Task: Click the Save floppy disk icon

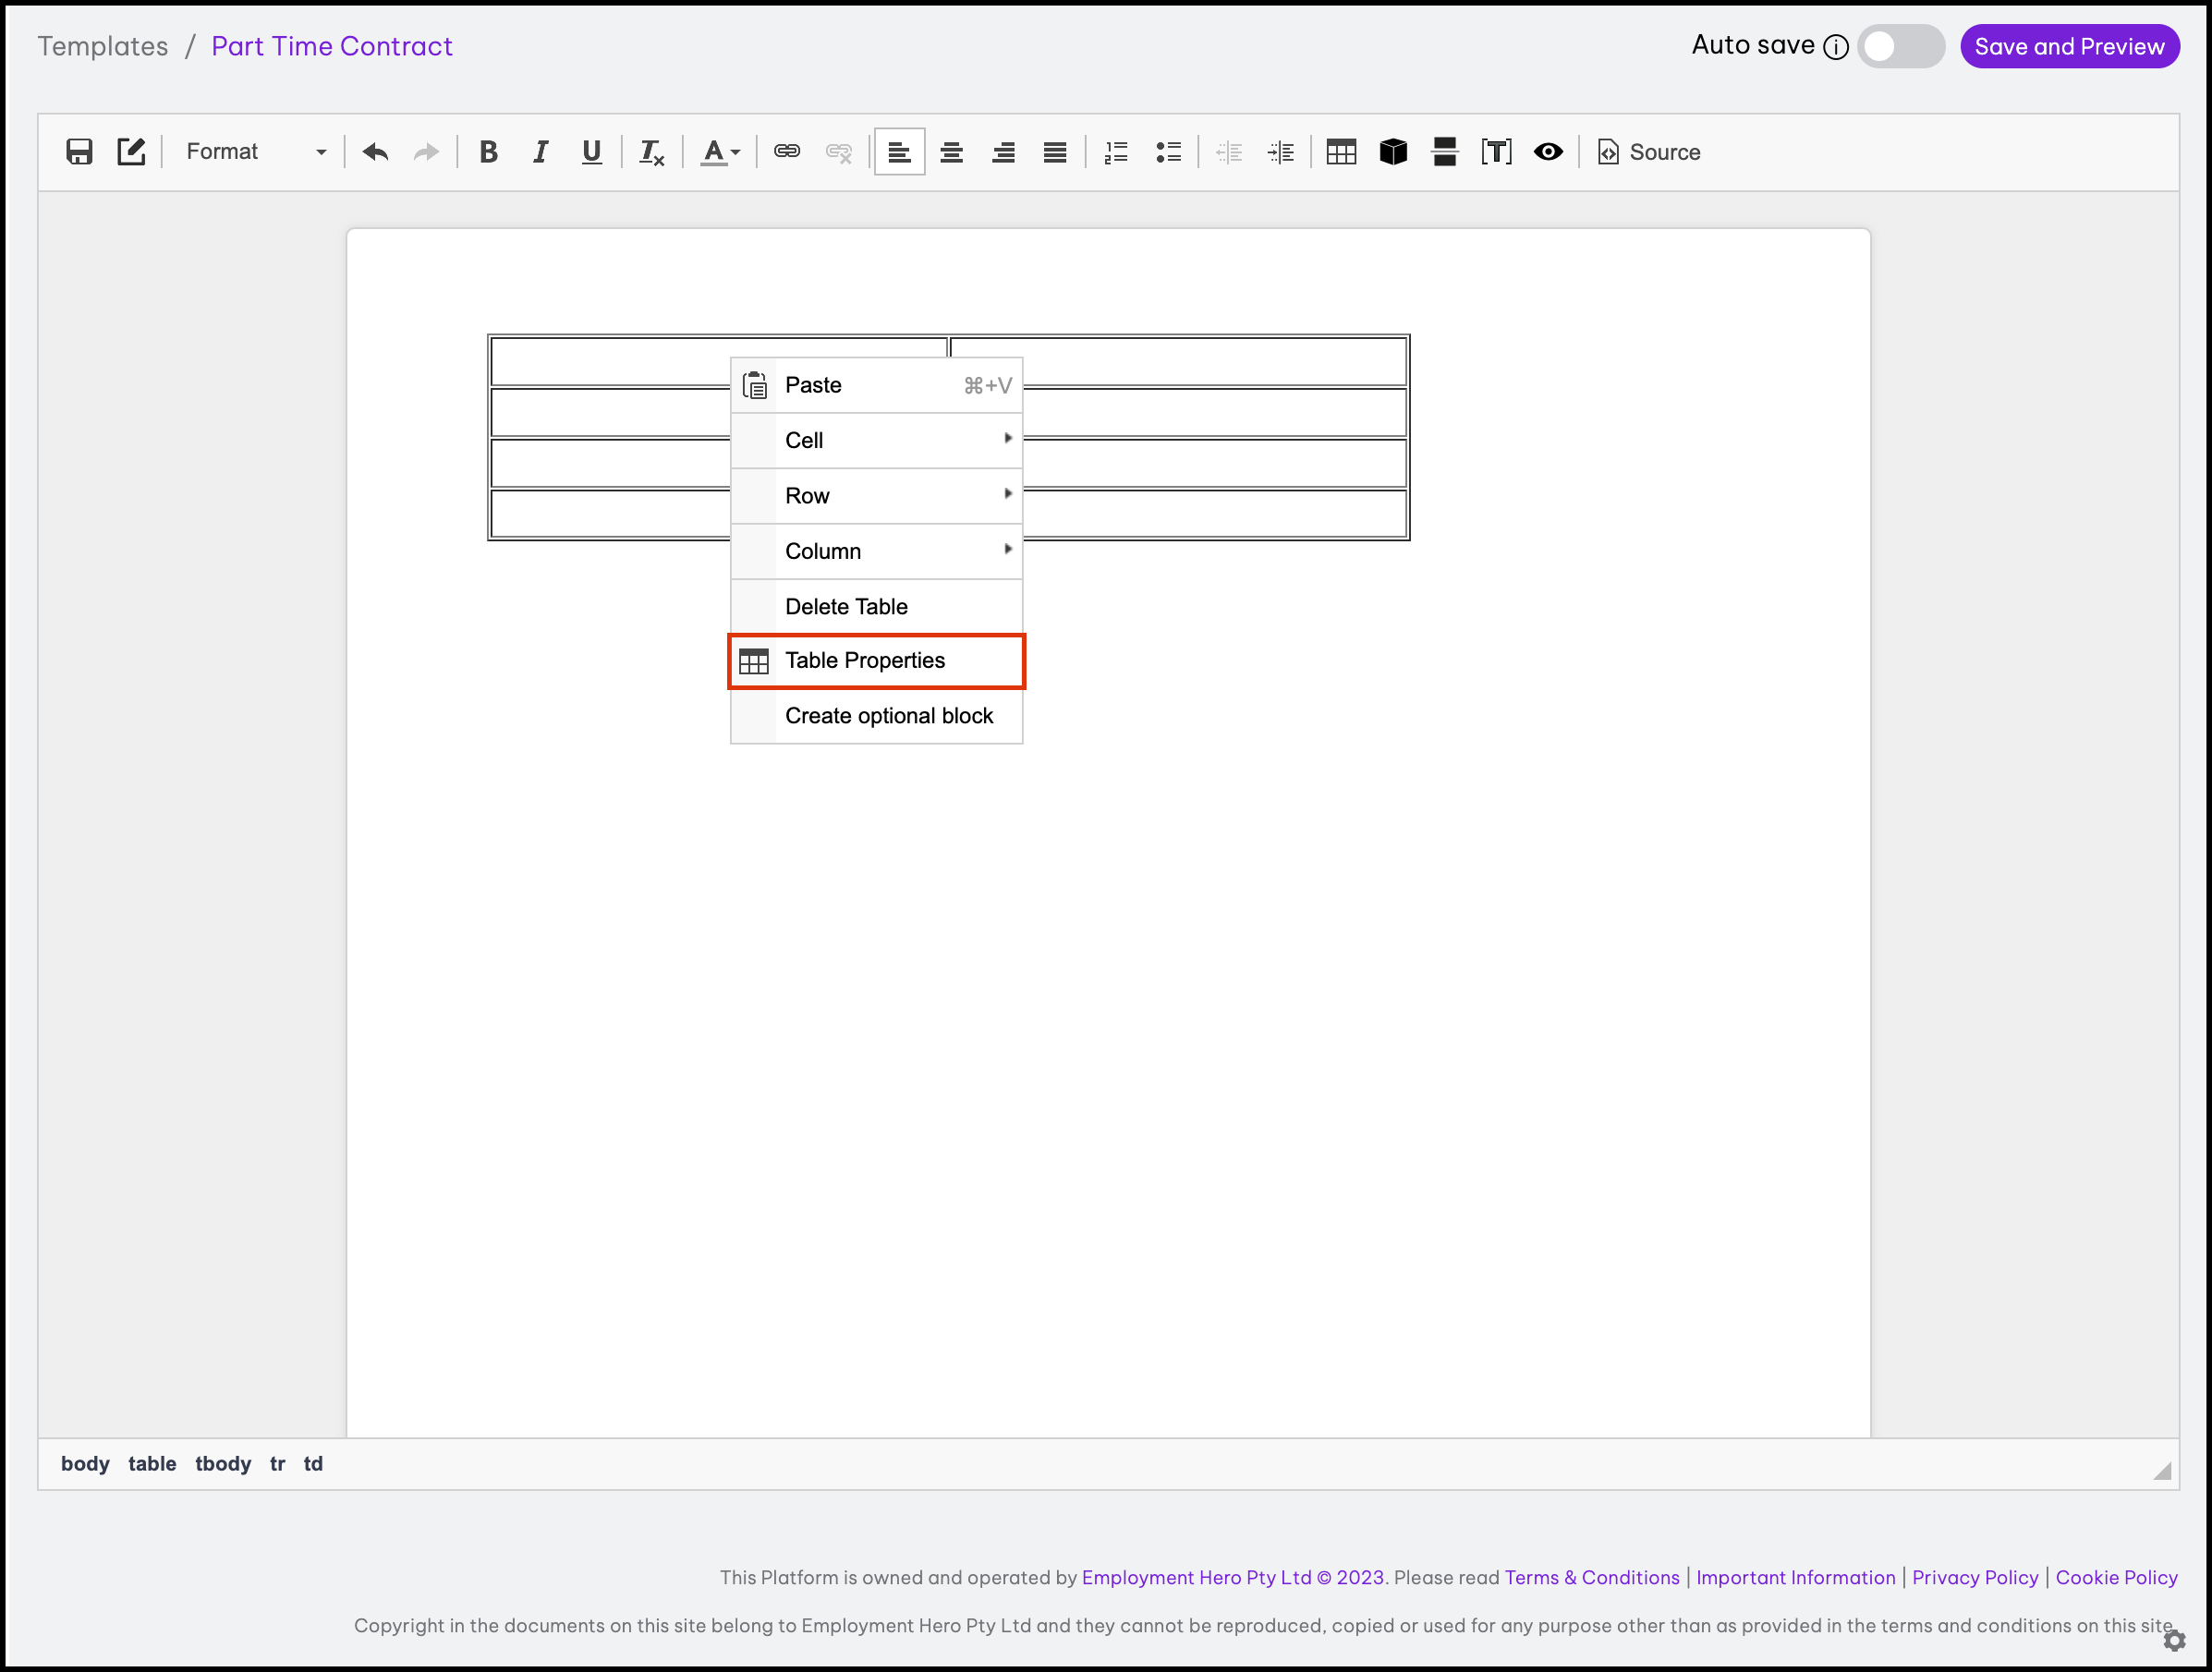Action: (79, 152)
